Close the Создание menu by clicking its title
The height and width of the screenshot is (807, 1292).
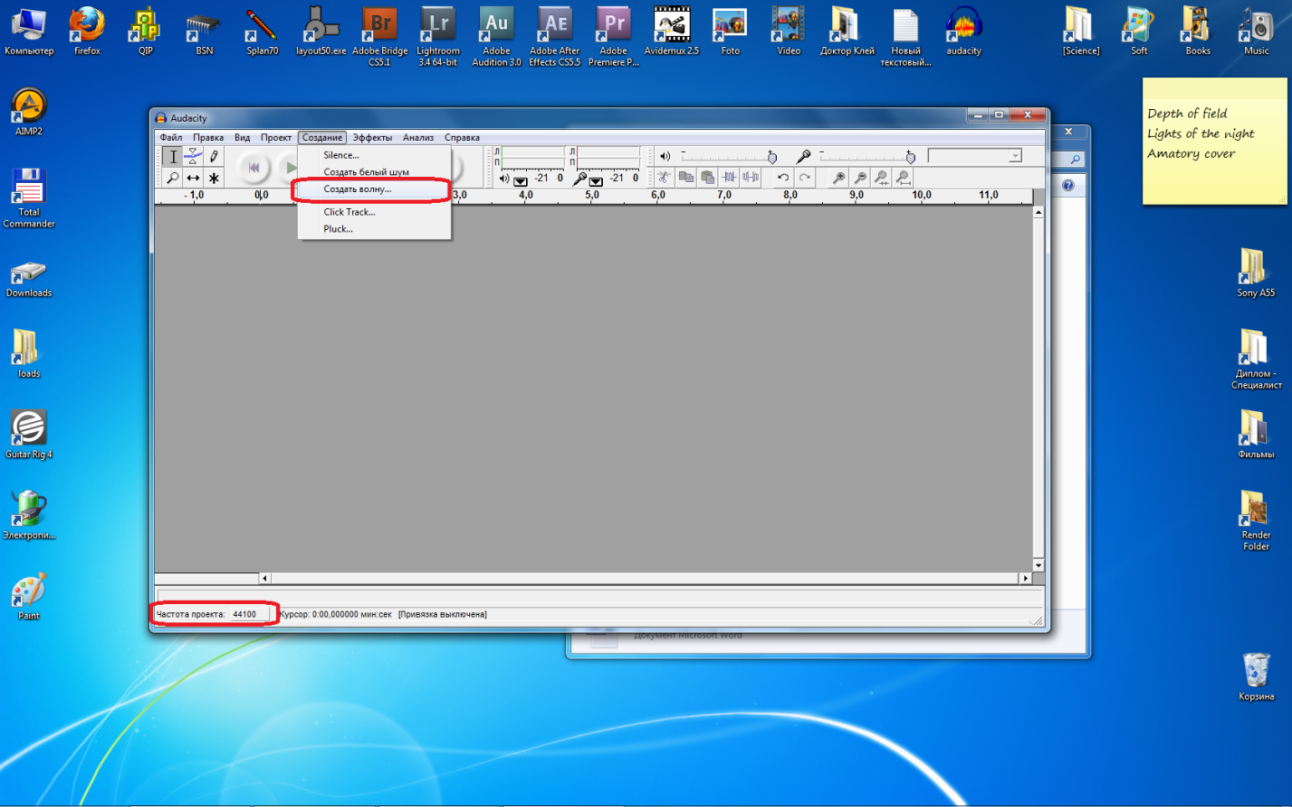point(322,137)
